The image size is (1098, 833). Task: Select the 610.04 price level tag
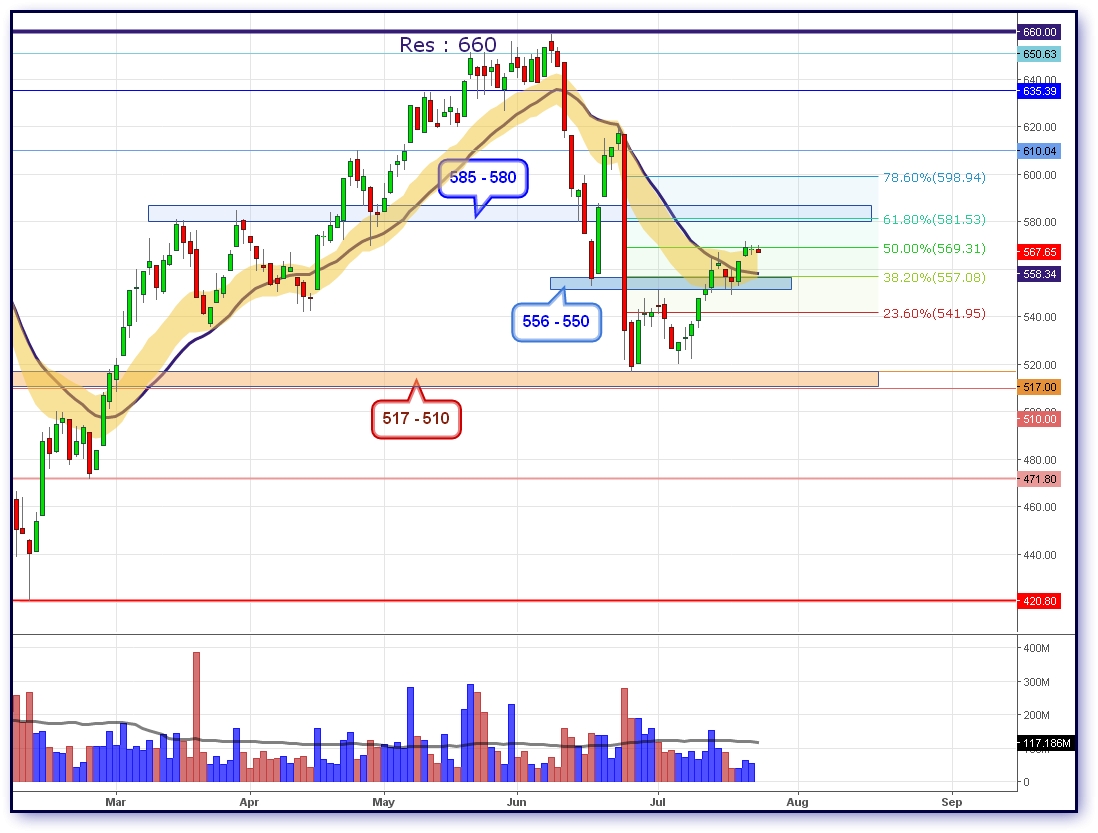1040,151
